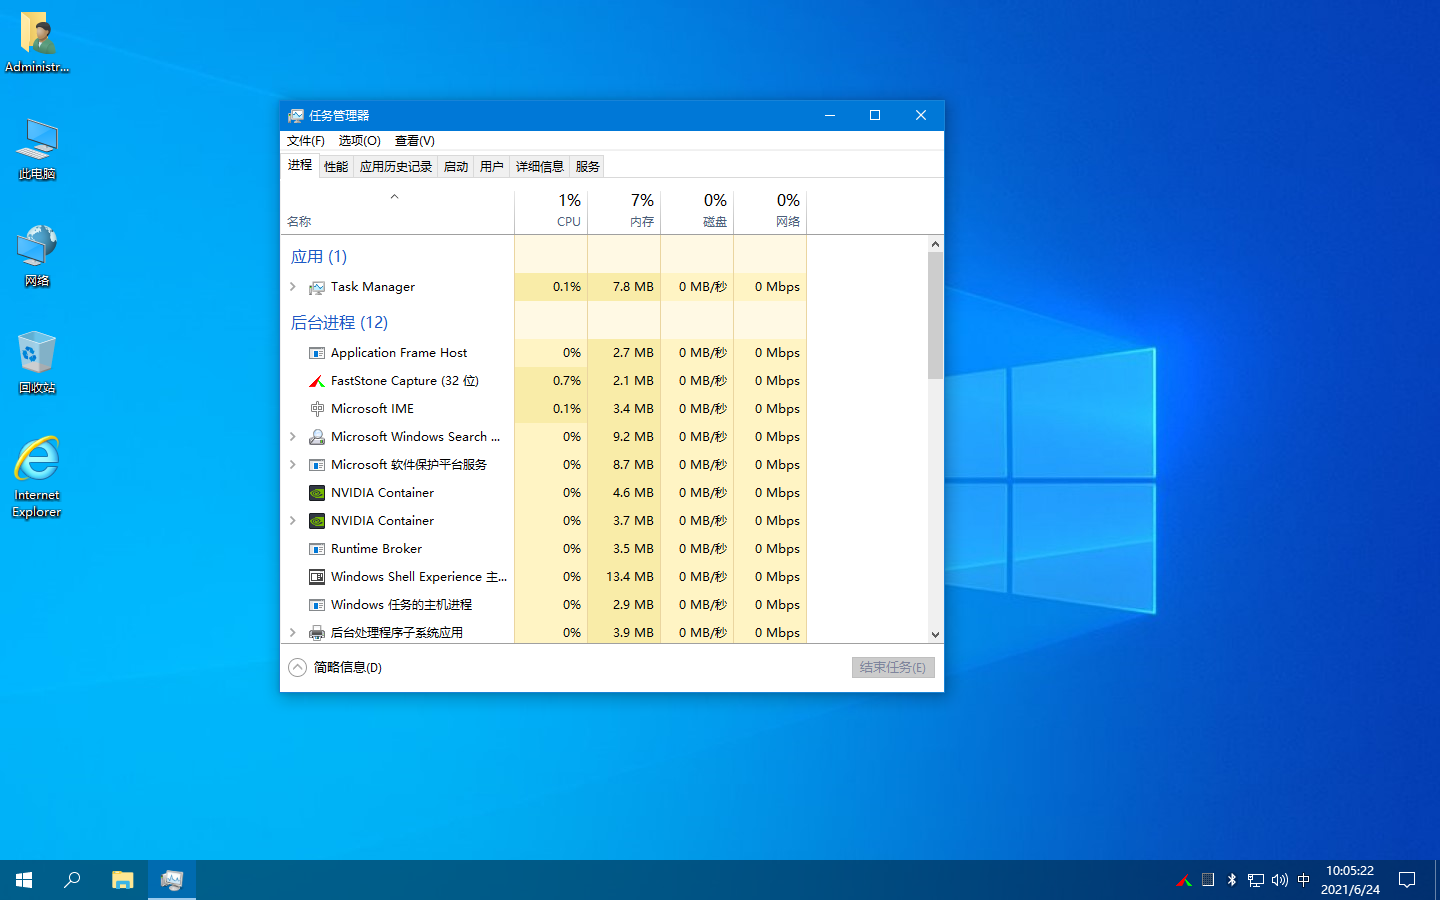1440x900 pixels.
Task: Click the expandable NVIDIA Container icon
Action: 317,521
